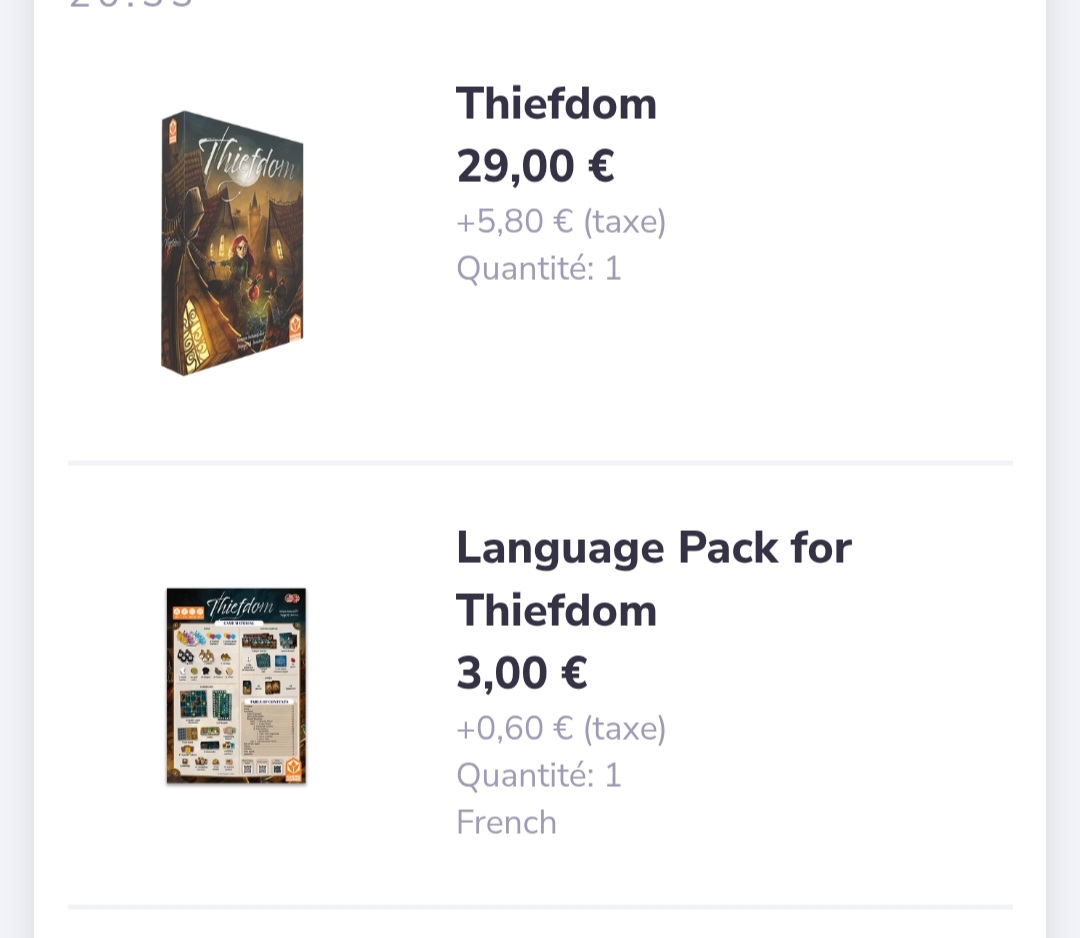Click the Thiefdom item's Quantité: 1 text

point(539,268)
